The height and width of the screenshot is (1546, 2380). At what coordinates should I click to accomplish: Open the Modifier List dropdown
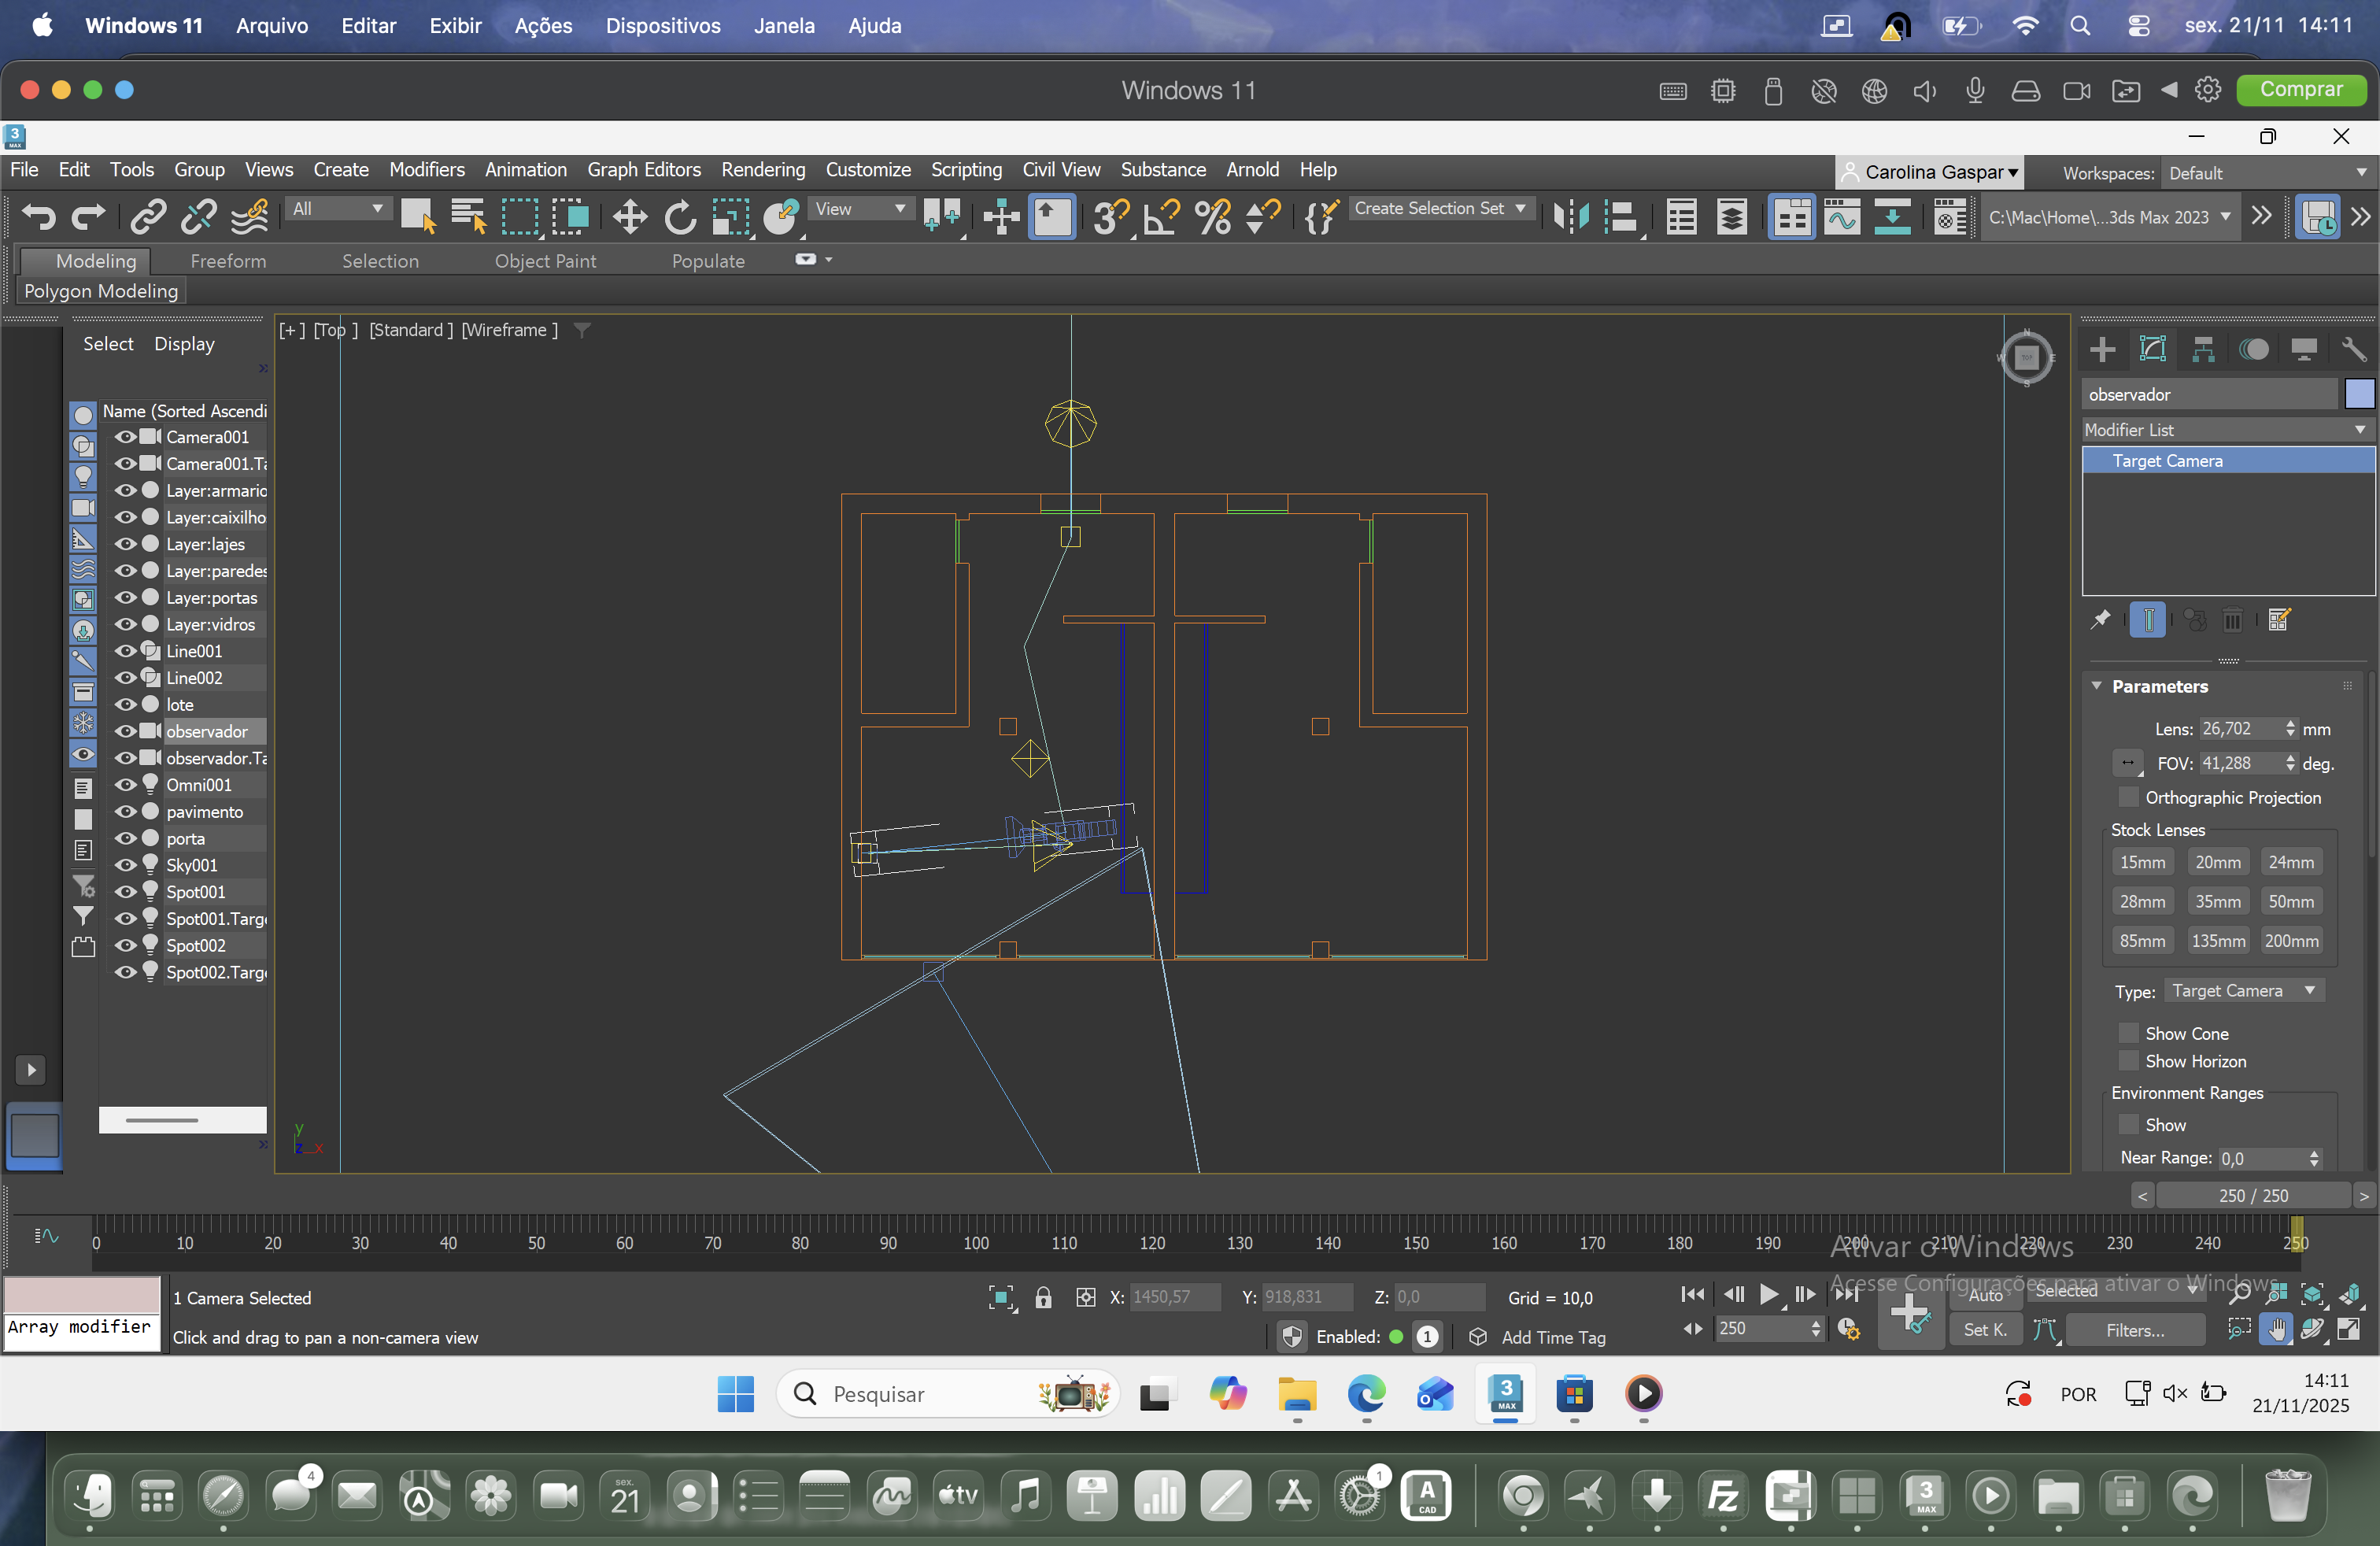(2225, 430)
